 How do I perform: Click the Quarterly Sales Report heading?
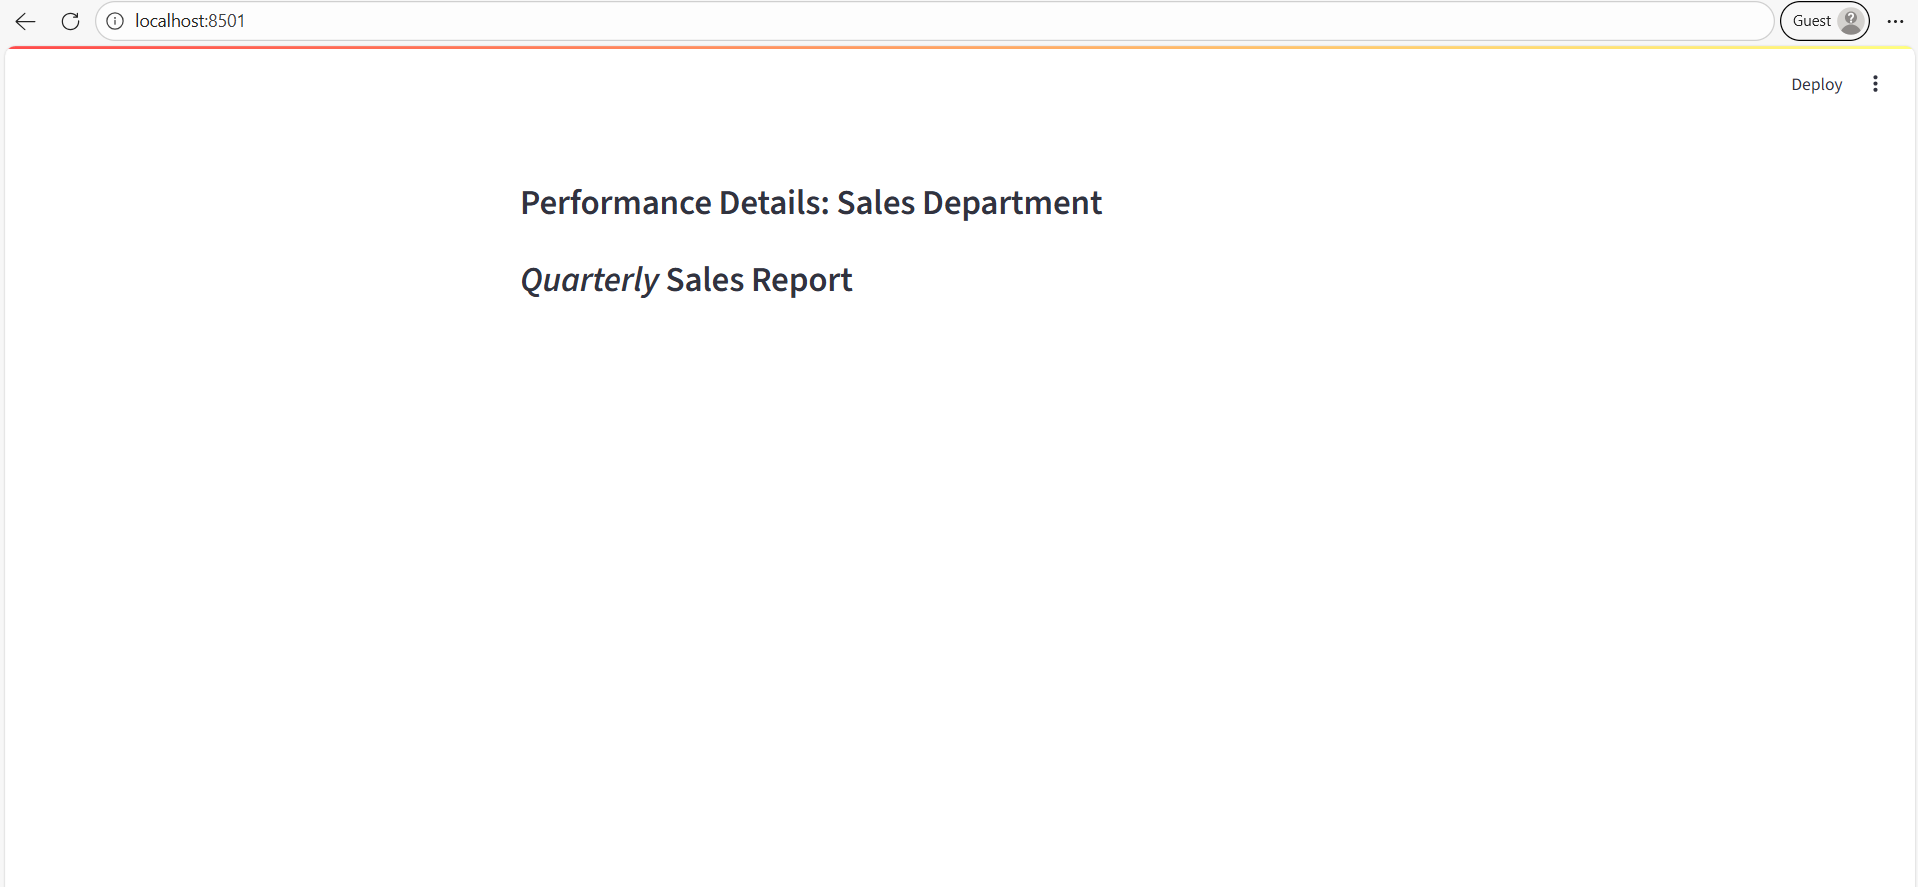point(686,280)
